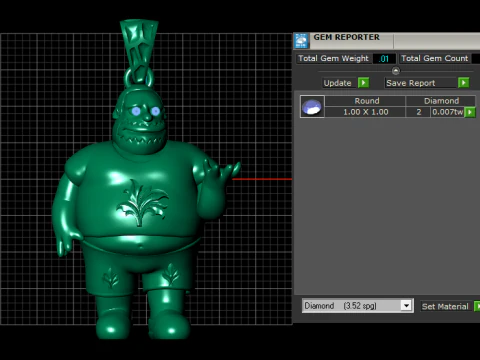Click the Gem Reporter panel icon
Screen dimensions: 480x360
tap(301, 41)
